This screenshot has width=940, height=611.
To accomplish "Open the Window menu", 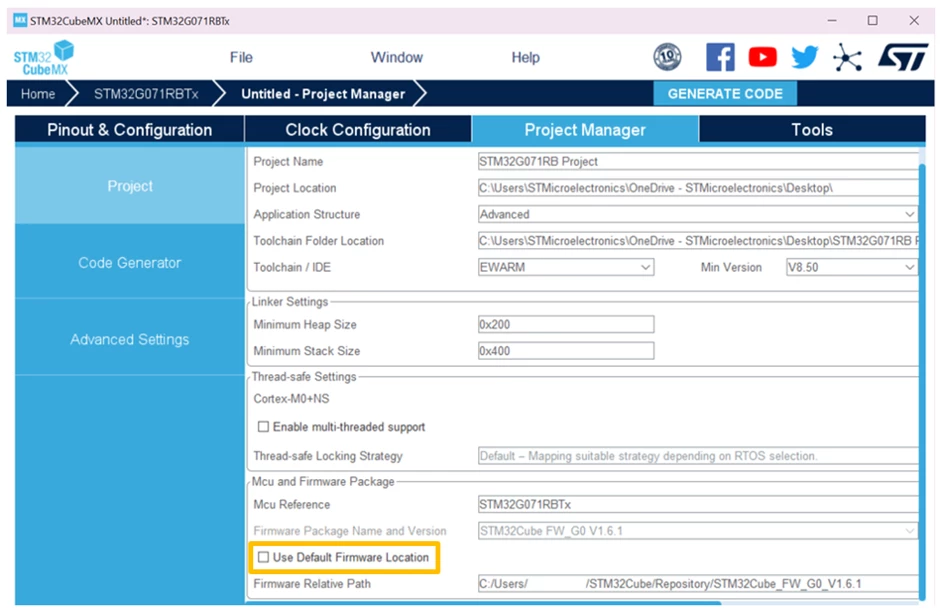I will [x=397, y=58].
